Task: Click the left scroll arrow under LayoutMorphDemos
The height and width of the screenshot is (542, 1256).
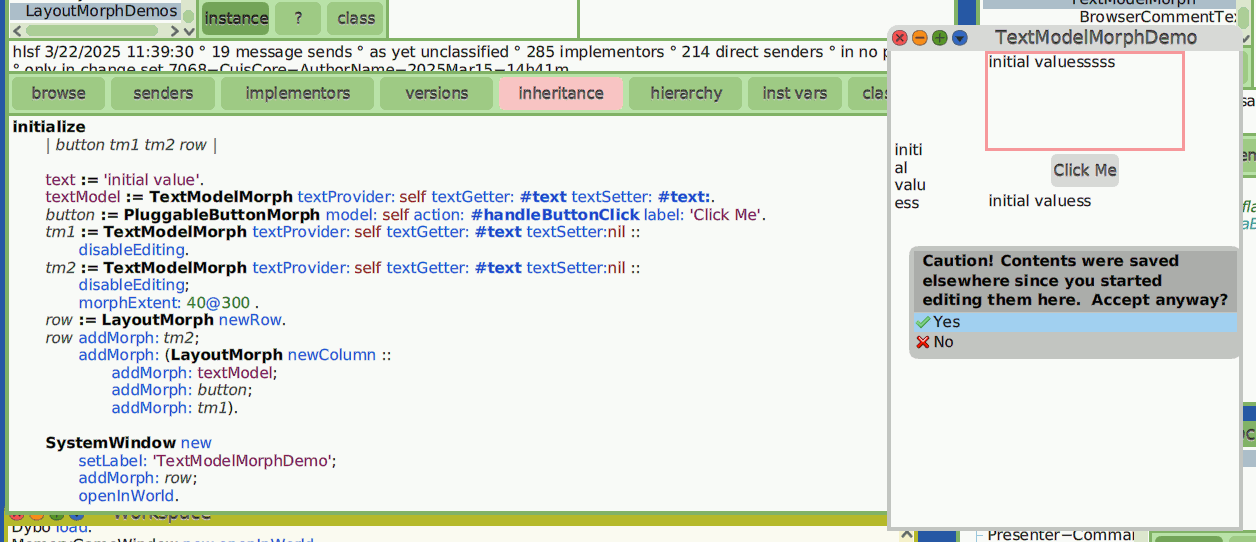Action: tap(15, 31)
